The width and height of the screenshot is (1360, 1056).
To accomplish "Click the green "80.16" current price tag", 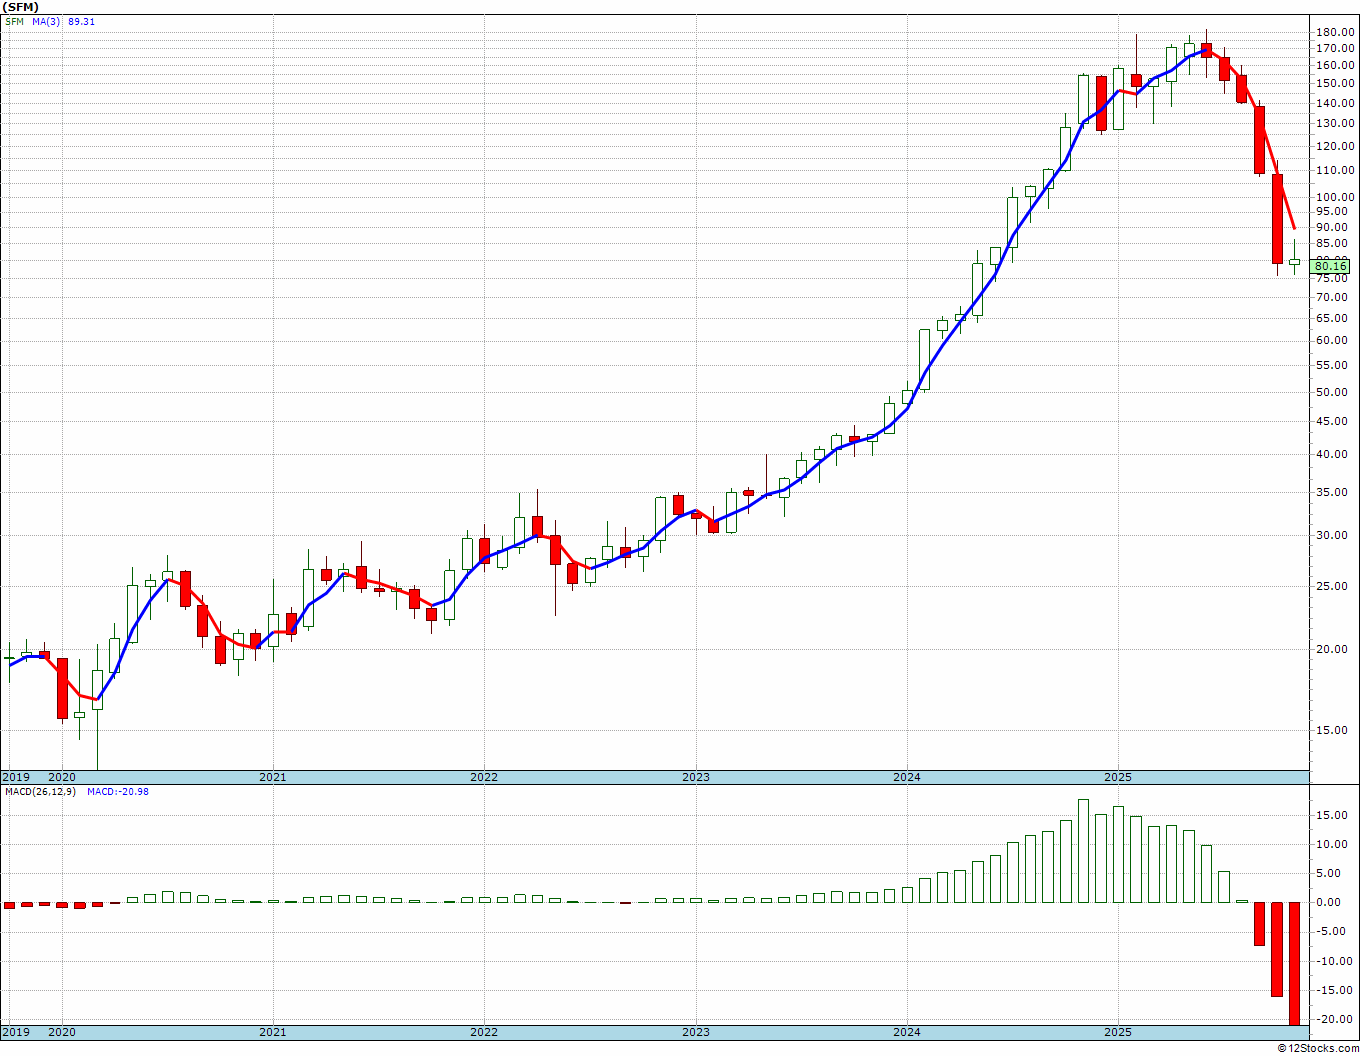I will pyautogui.click(x=1332, y=265).
